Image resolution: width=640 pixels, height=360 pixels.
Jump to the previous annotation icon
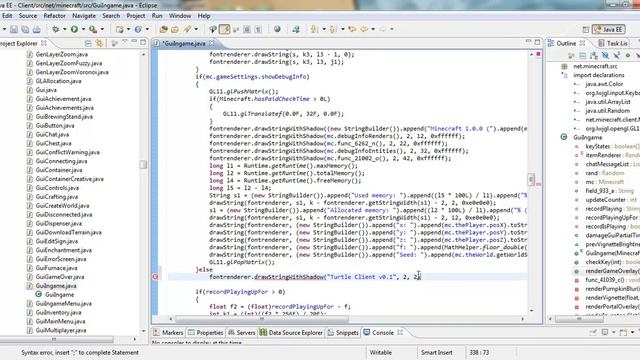pyautogui.click(x=333, y=29)
